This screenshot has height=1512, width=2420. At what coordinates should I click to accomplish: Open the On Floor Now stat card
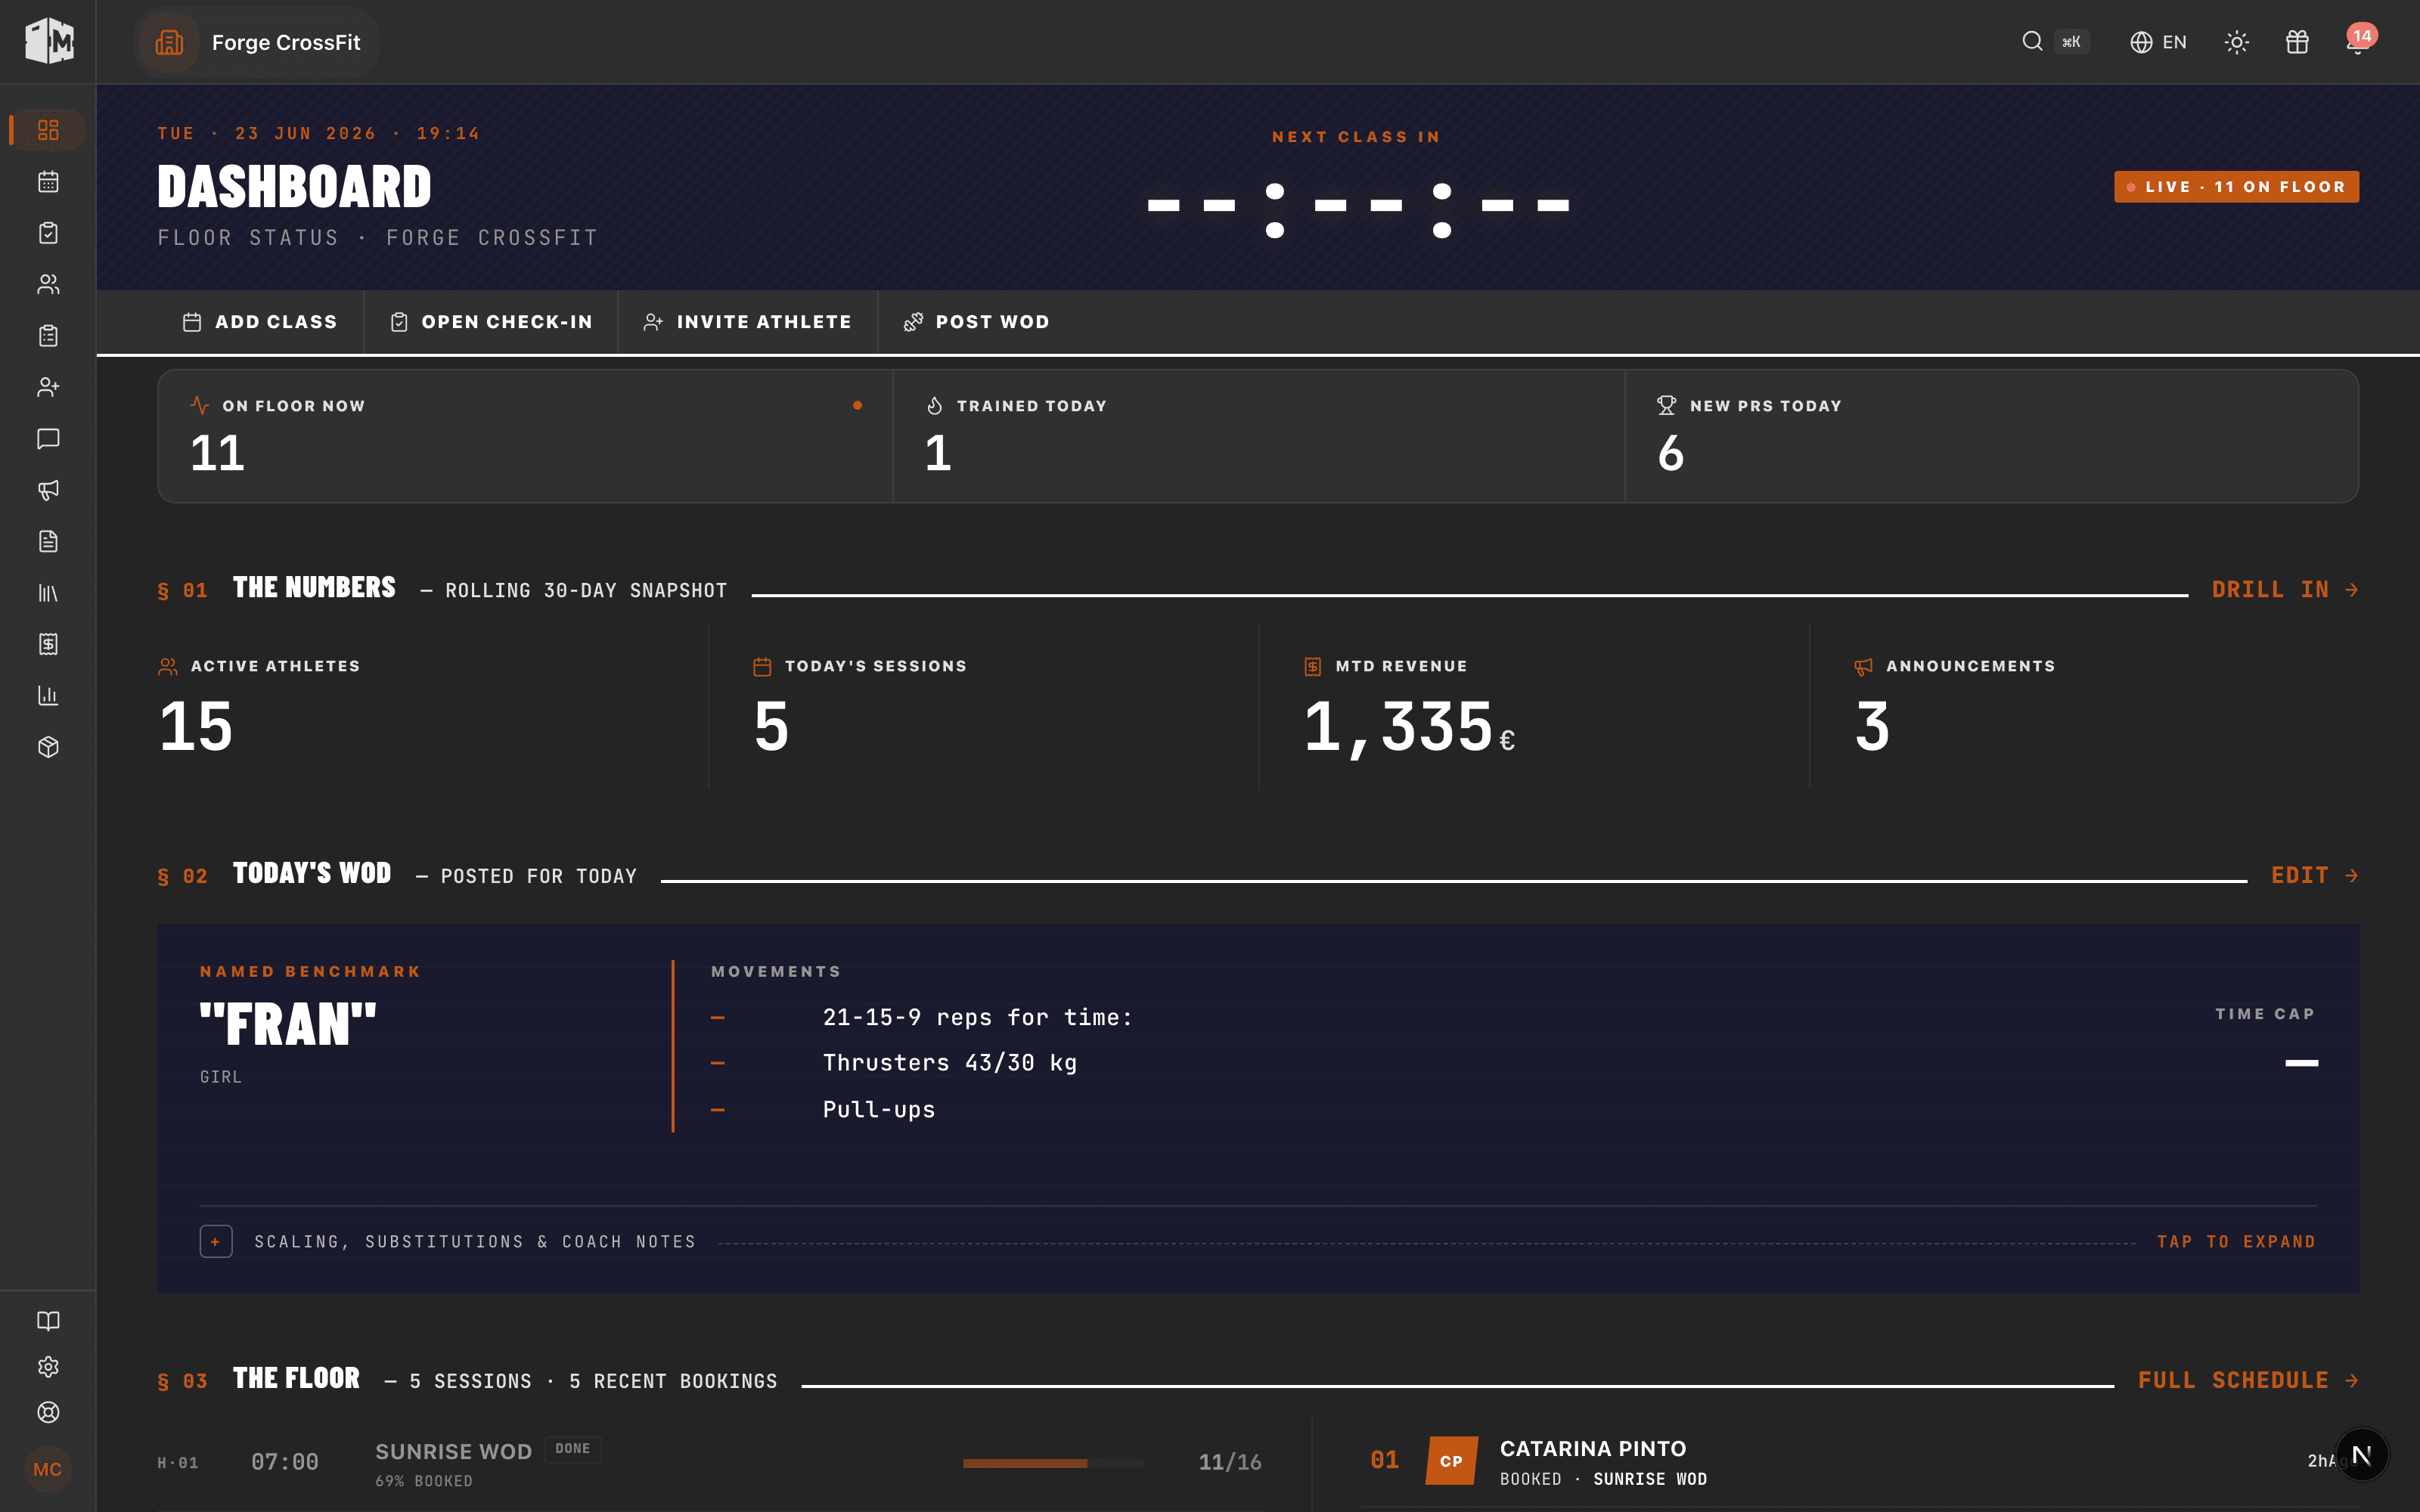coord(525,436)
